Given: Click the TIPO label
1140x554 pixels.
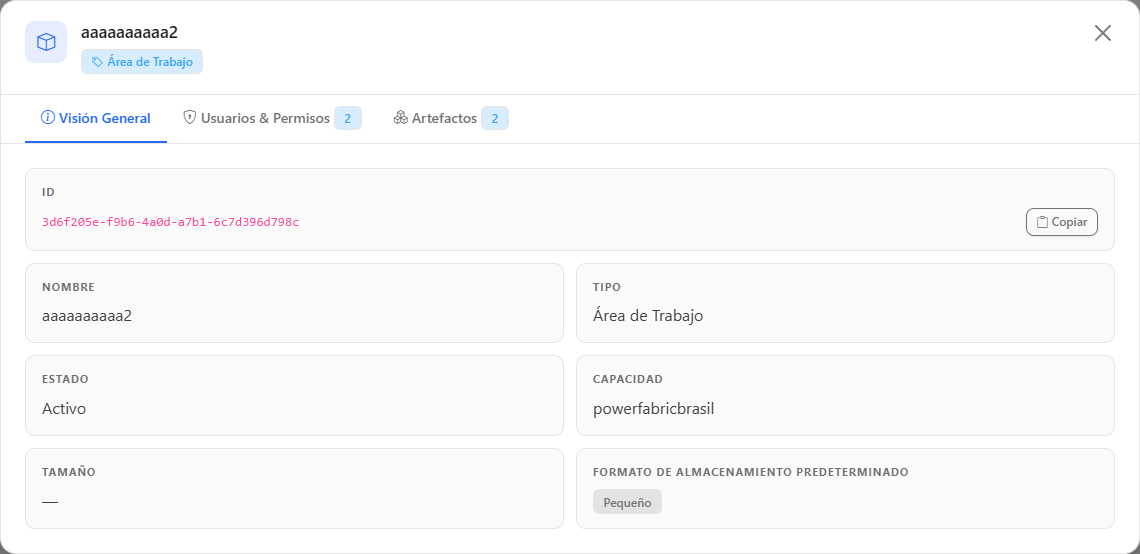Looking at the screenshot, I should 607,287.
